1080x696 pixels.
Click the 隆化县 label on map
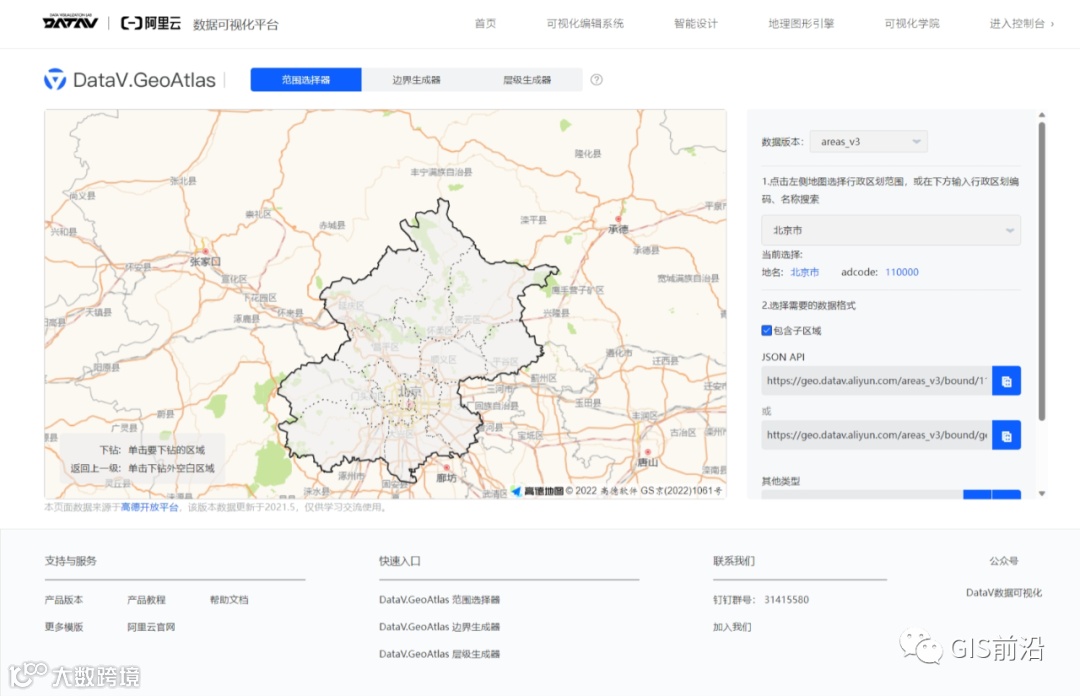pos(588,154)
